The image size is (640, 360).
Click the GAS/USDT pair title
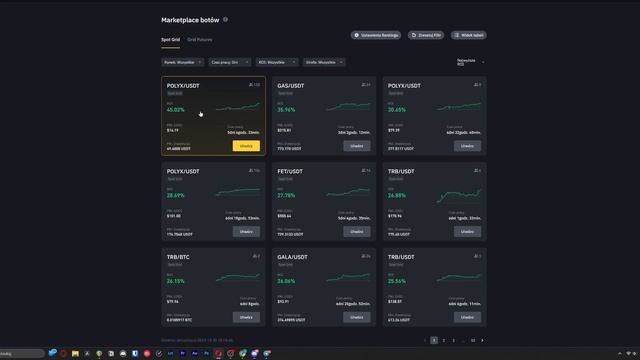point(291,86)
